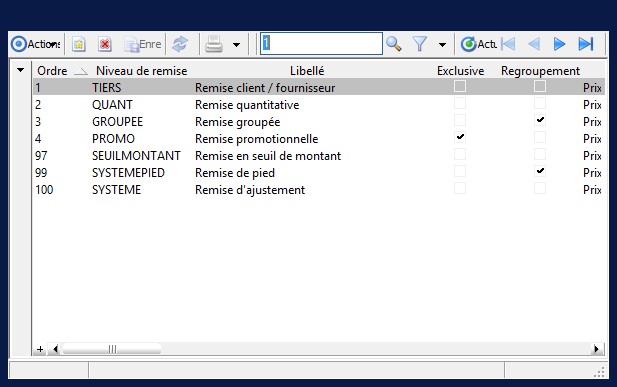Open the Actions menu button
This screenshot has height=387, width=617.
click(35, 44)
